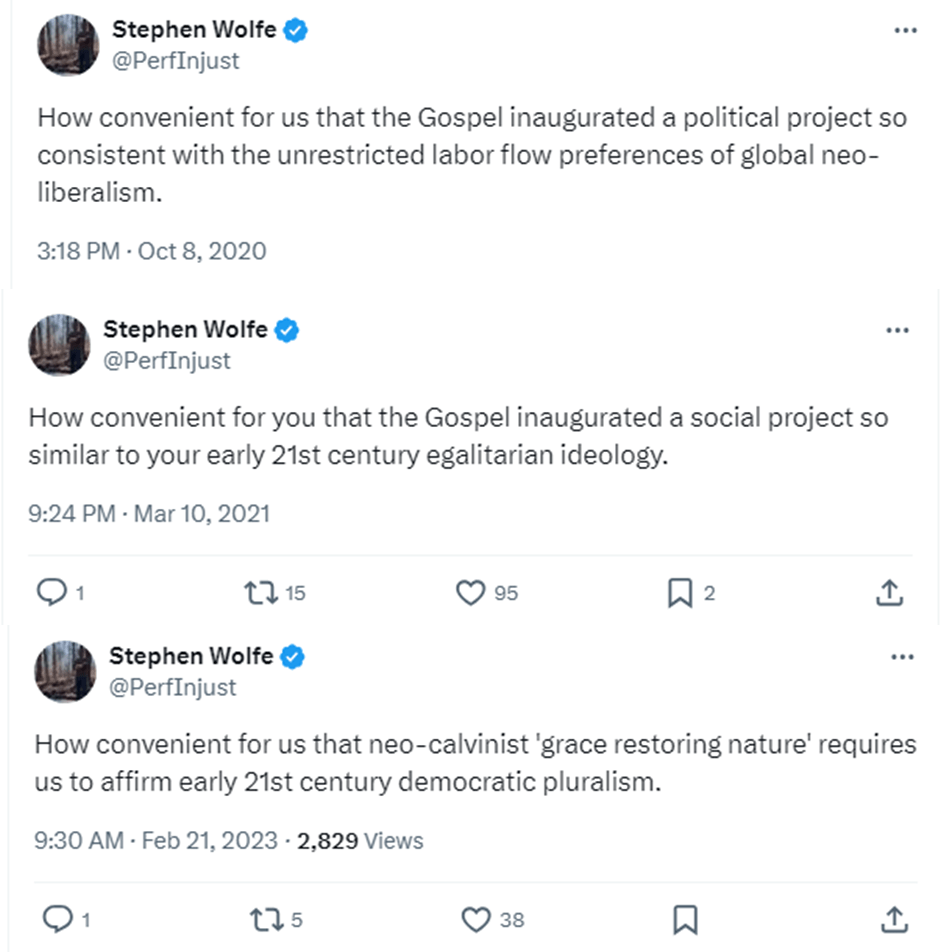Like the egalitarian ideology tweet

470,593
